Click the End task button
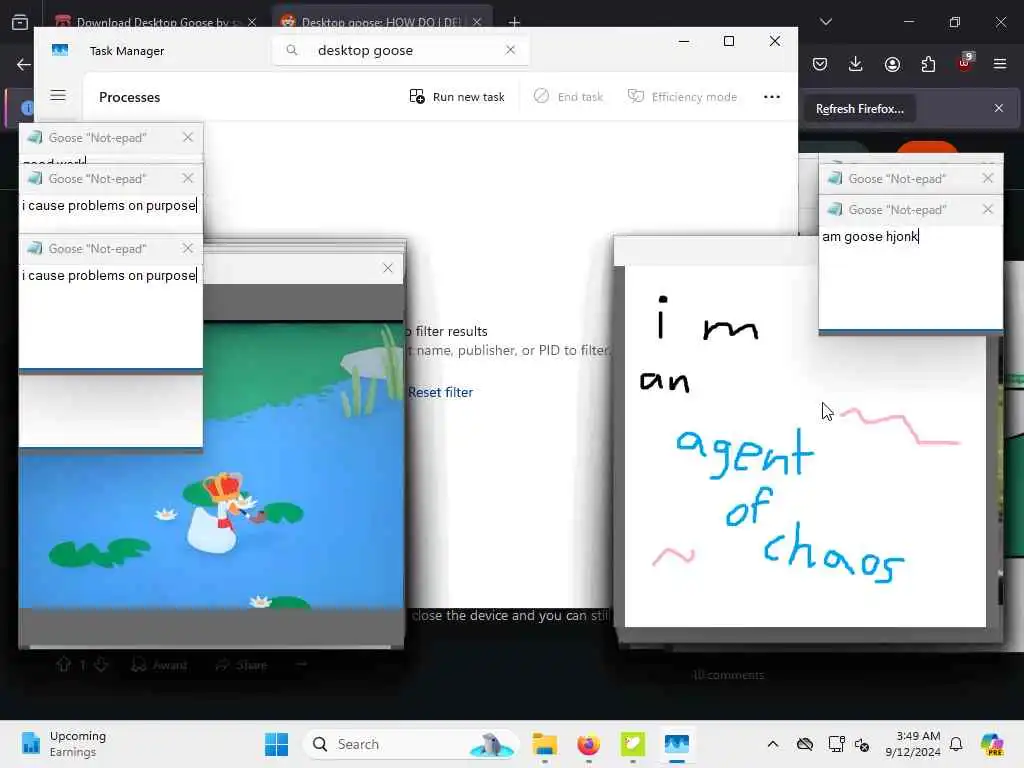This screenshot has height=768, width=1024. pos(569,97)
